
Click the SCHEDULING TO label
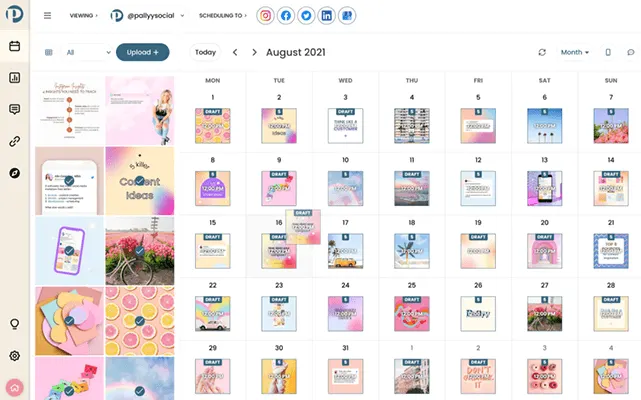(x=221, y=16)
